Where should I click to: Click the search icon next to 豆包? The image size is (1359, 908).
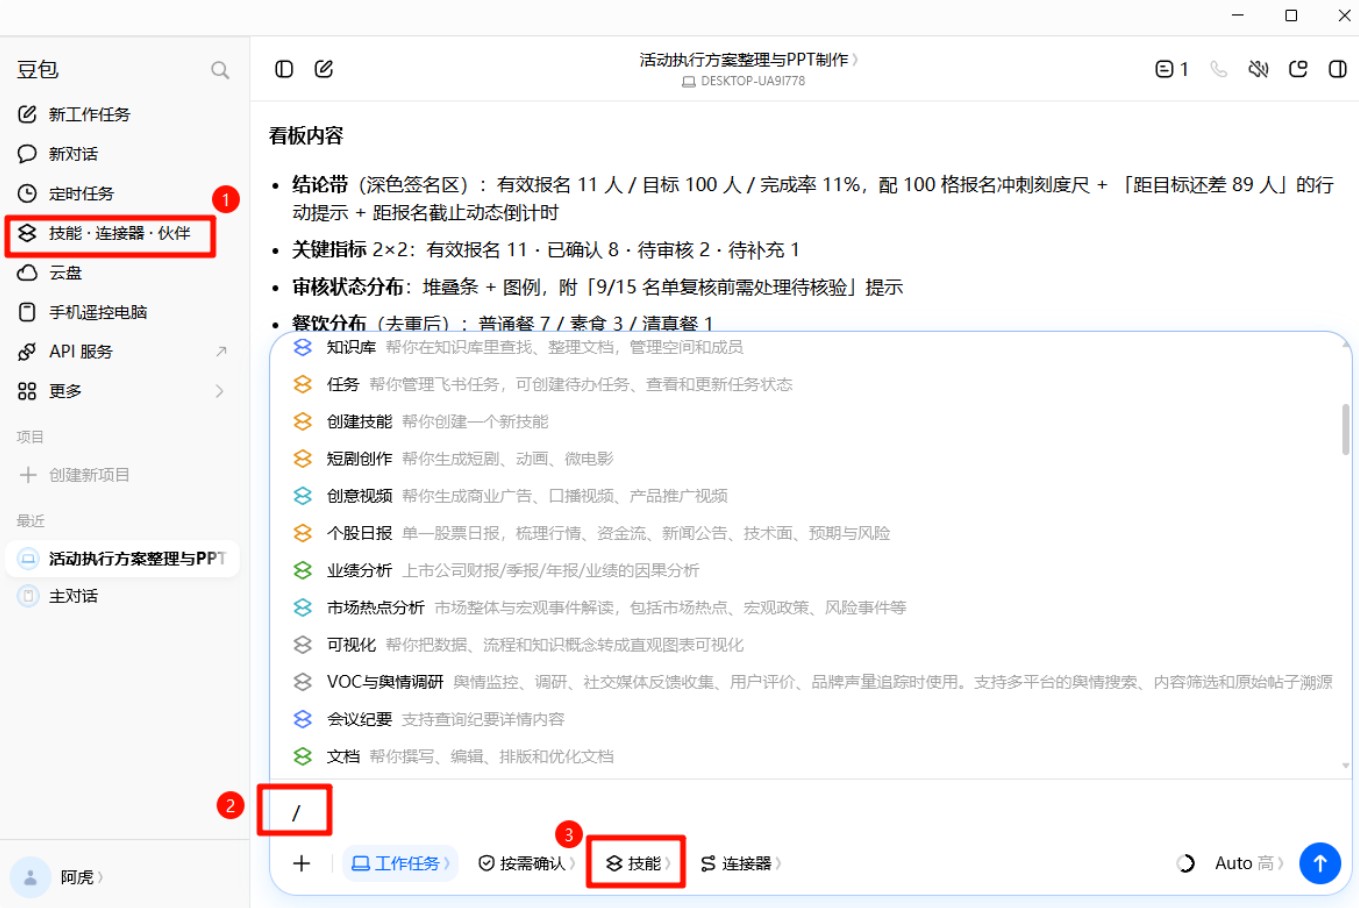pyautogui.click(x=220, y=70)
